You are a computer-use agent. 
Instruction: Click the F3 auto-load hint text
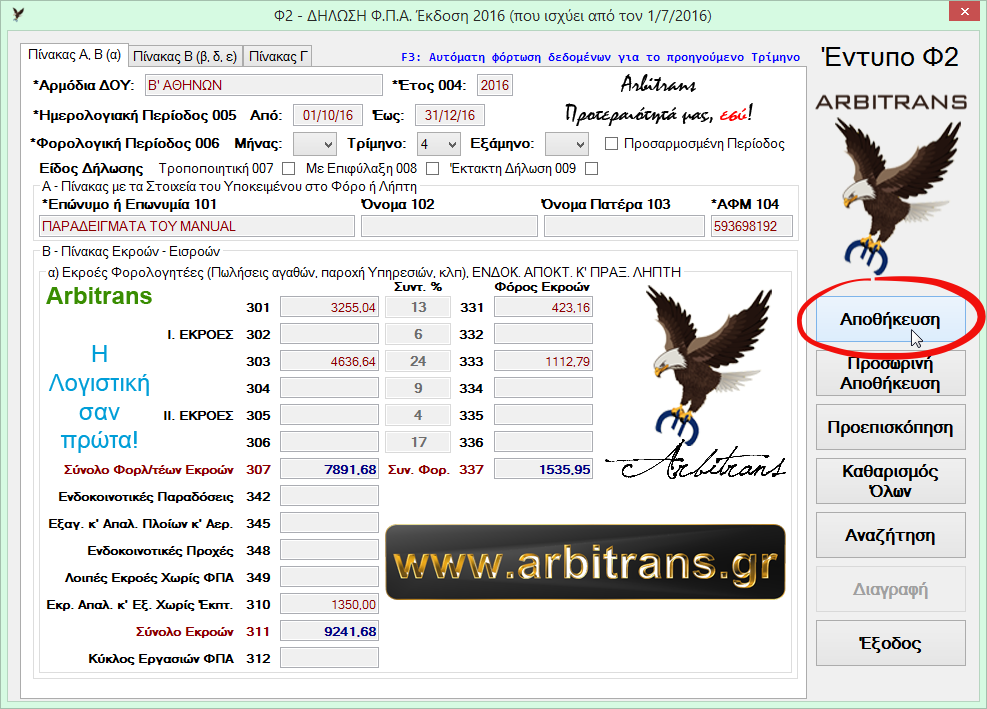coord(601,57)
